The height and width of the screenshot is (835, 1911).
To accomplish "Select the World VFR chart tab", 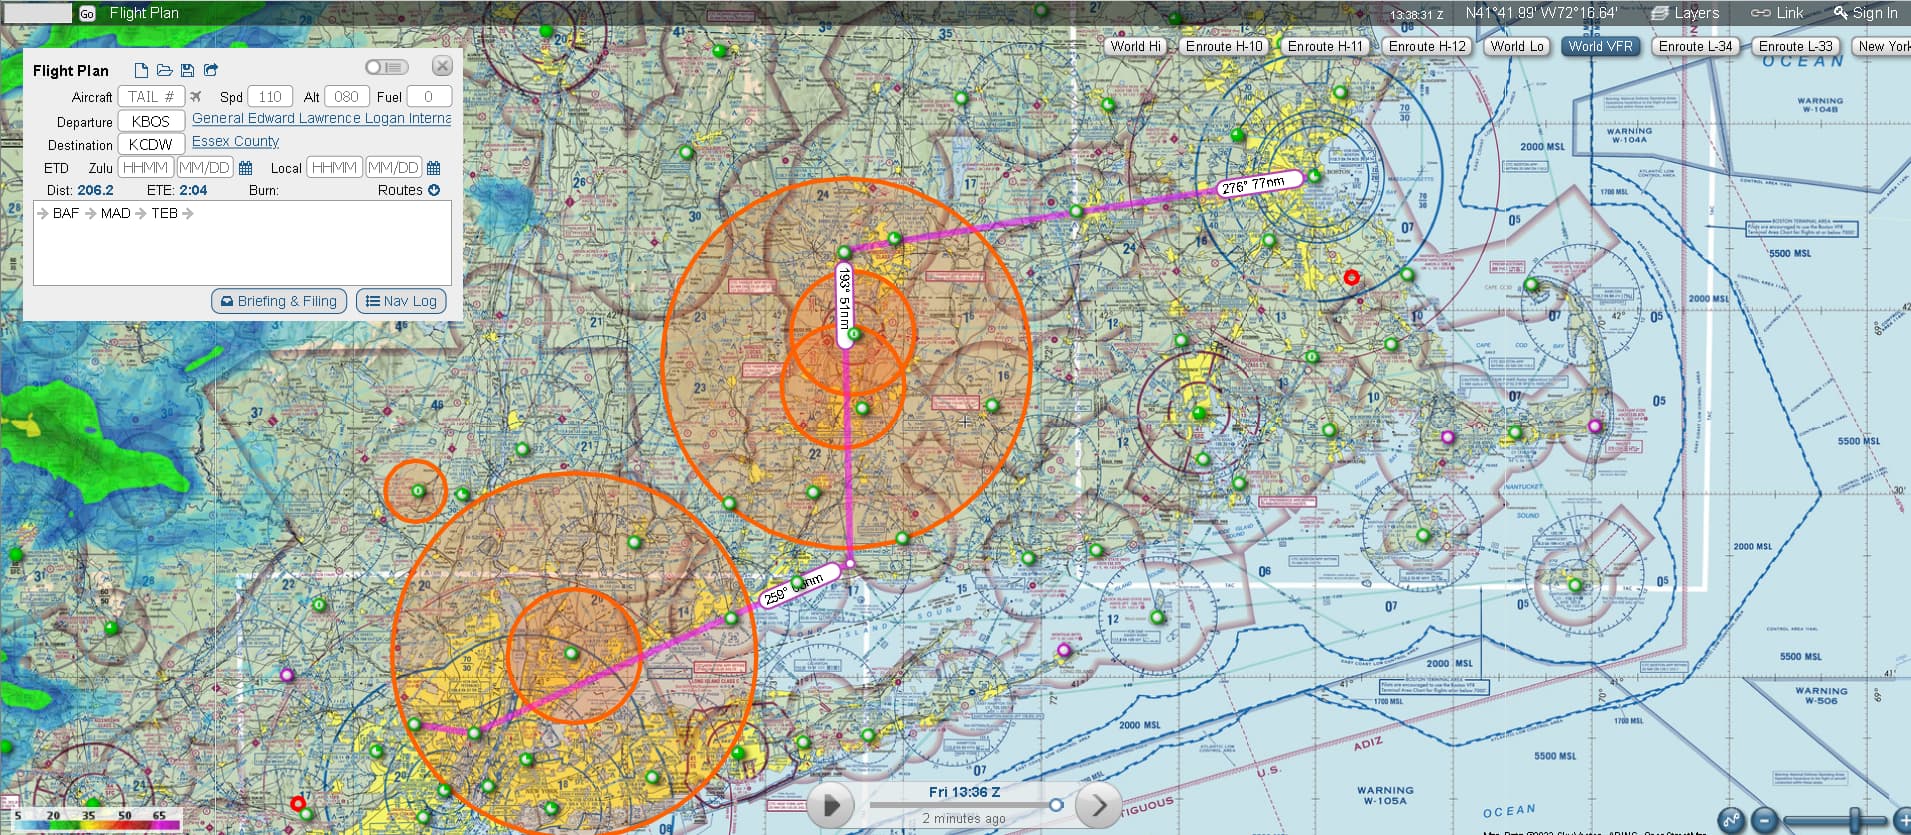I will 1600,46.
